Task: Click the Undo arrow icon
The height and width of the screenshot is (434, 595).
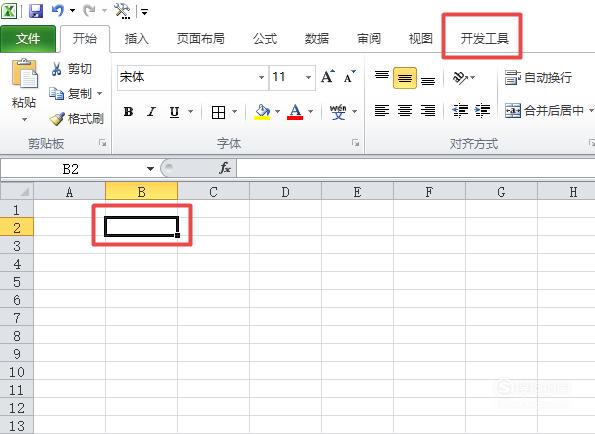Action: pos(58,11)
